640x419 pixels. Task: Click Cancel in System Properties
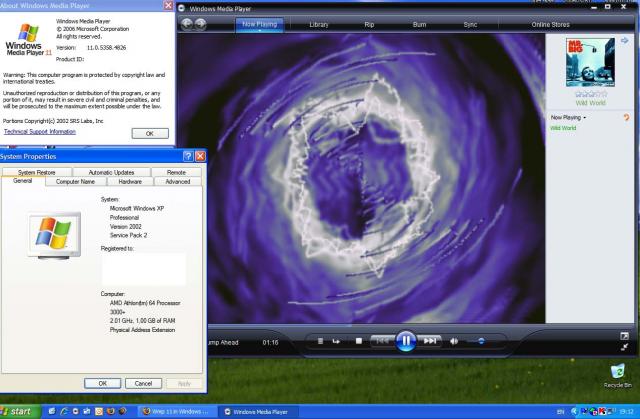[x=143, y=384]
